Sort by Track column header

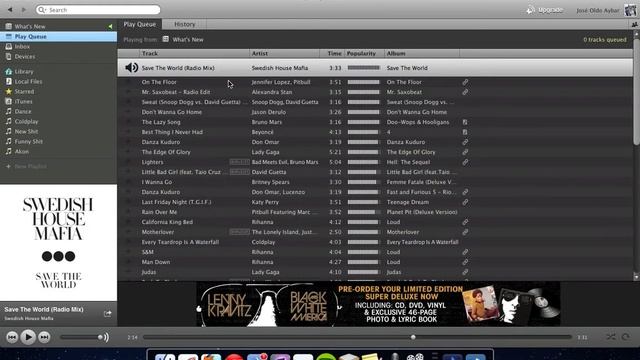click(x=194, y=53)
